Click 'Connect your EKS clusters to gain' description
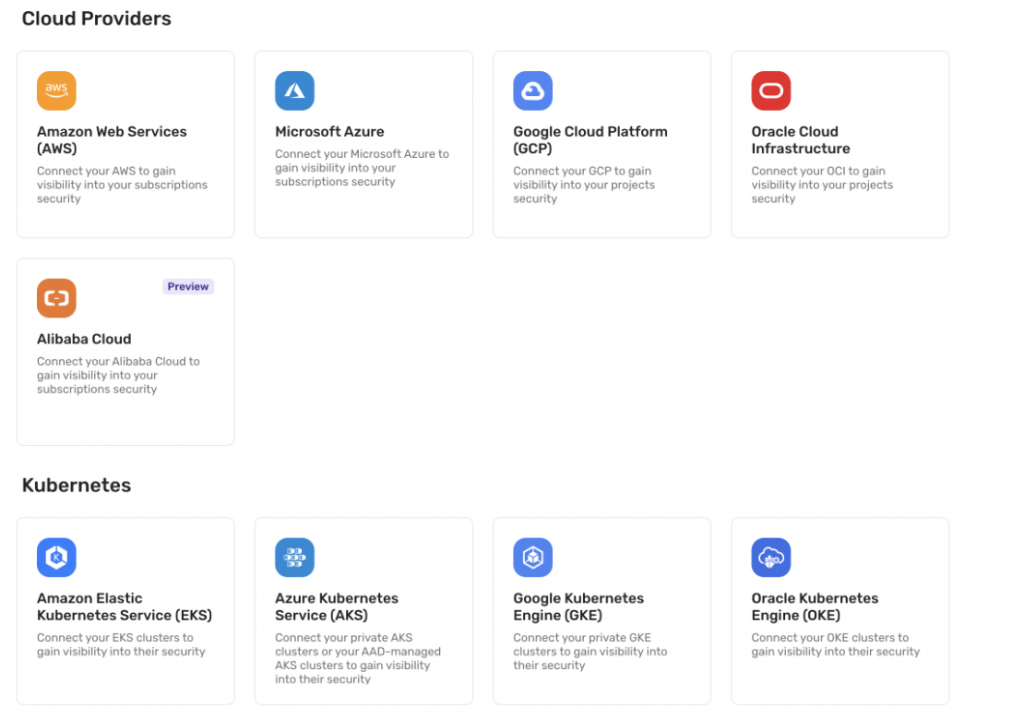1024x720 pixels. click(x=121, y=644)
